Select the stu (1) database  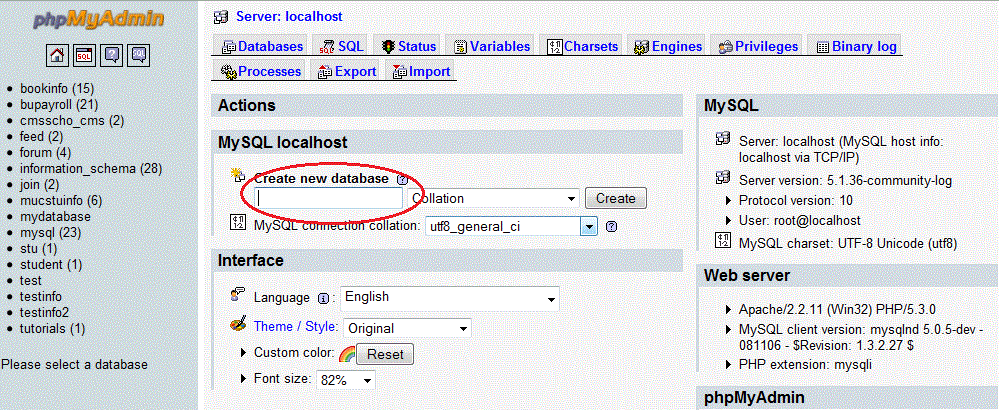pyautogui.click(x=39, y=248)
